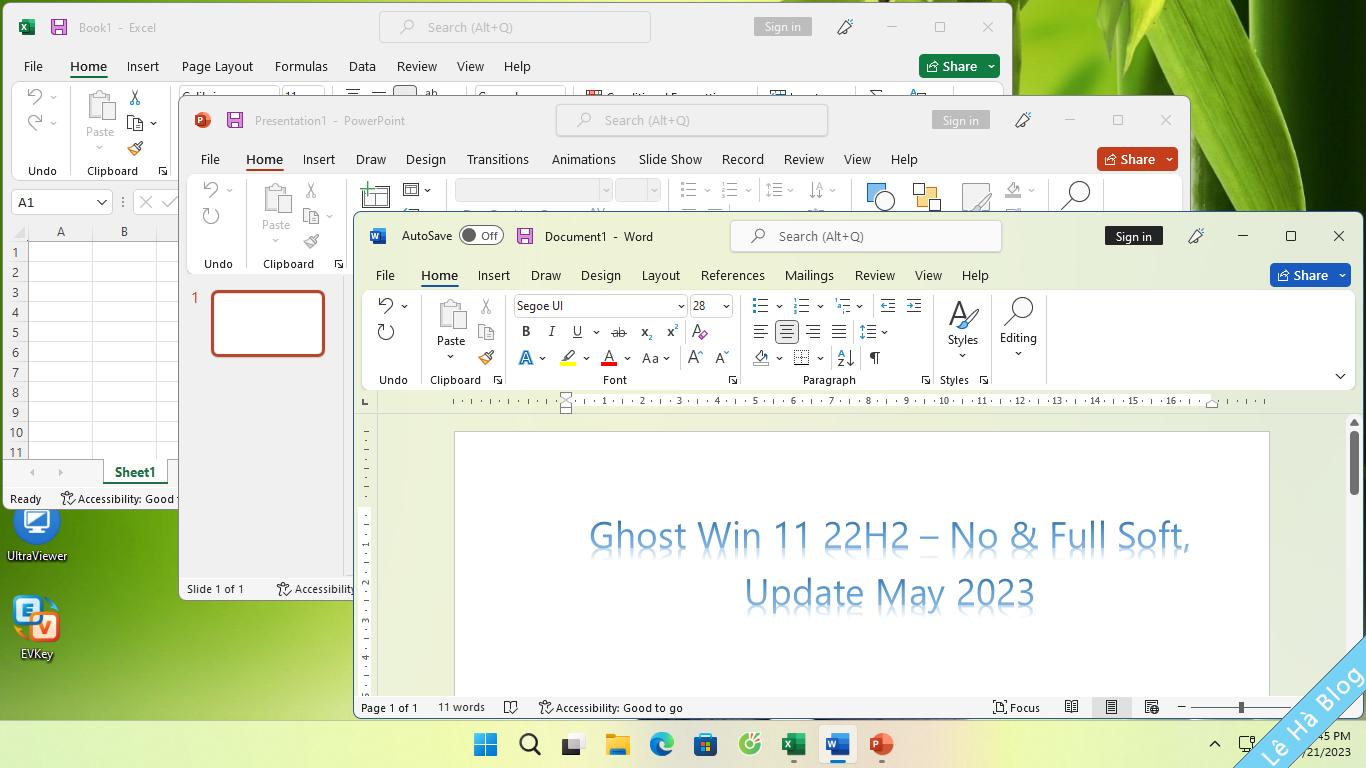The width and height of the screenshot is (1366, 768).
Task: Expand Word Share button dropdown arrow
Action: point(1342,275)
